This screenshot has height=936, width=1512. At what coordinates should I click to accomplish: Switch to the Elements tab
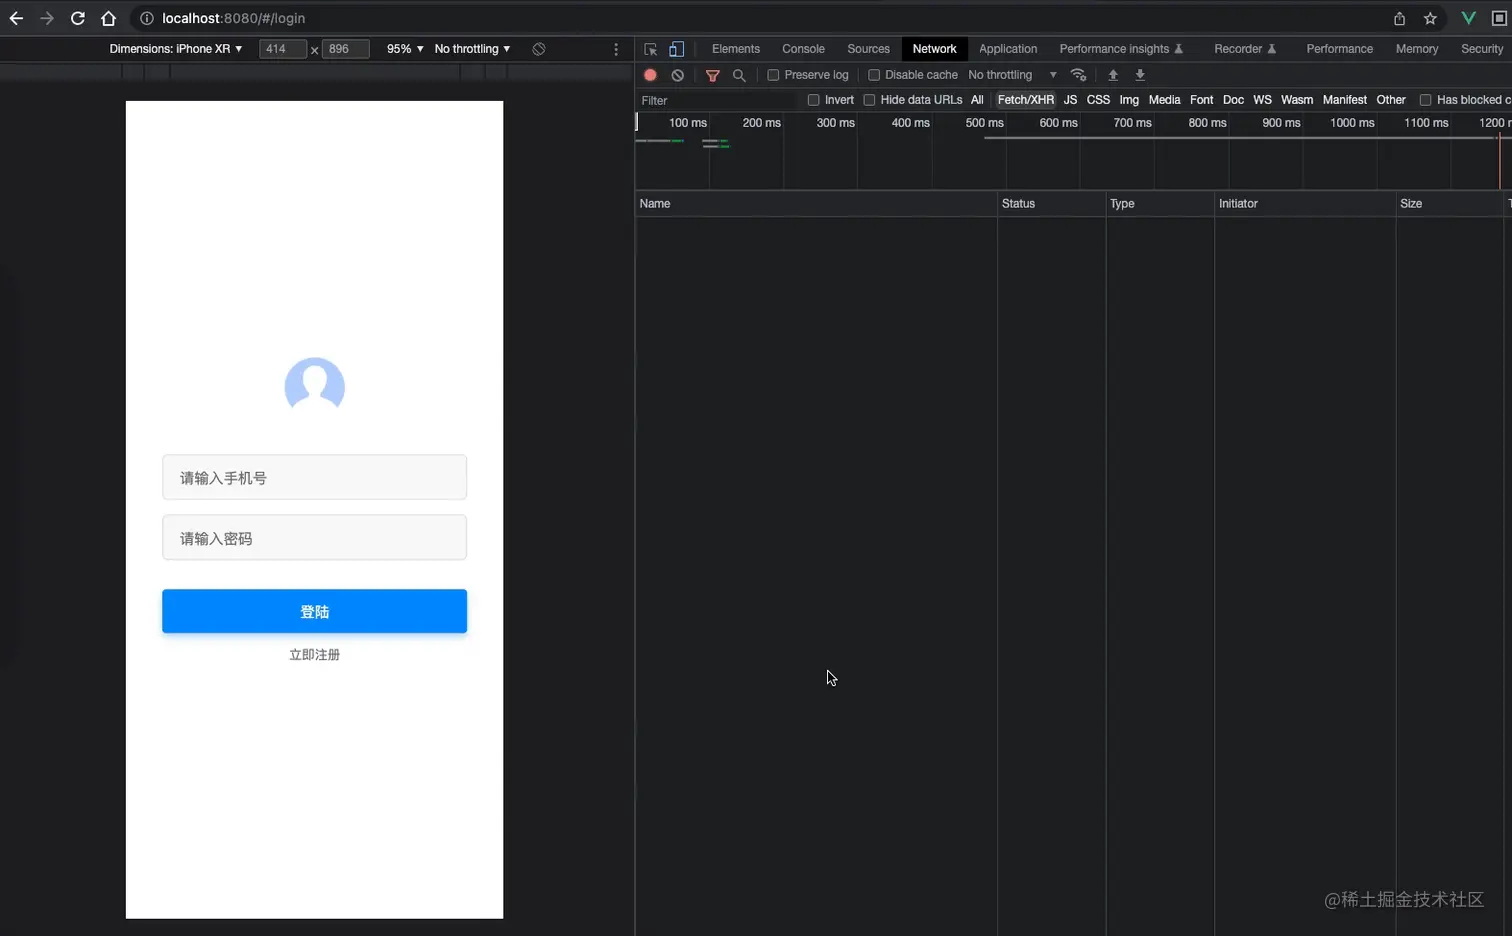point(736,49)
